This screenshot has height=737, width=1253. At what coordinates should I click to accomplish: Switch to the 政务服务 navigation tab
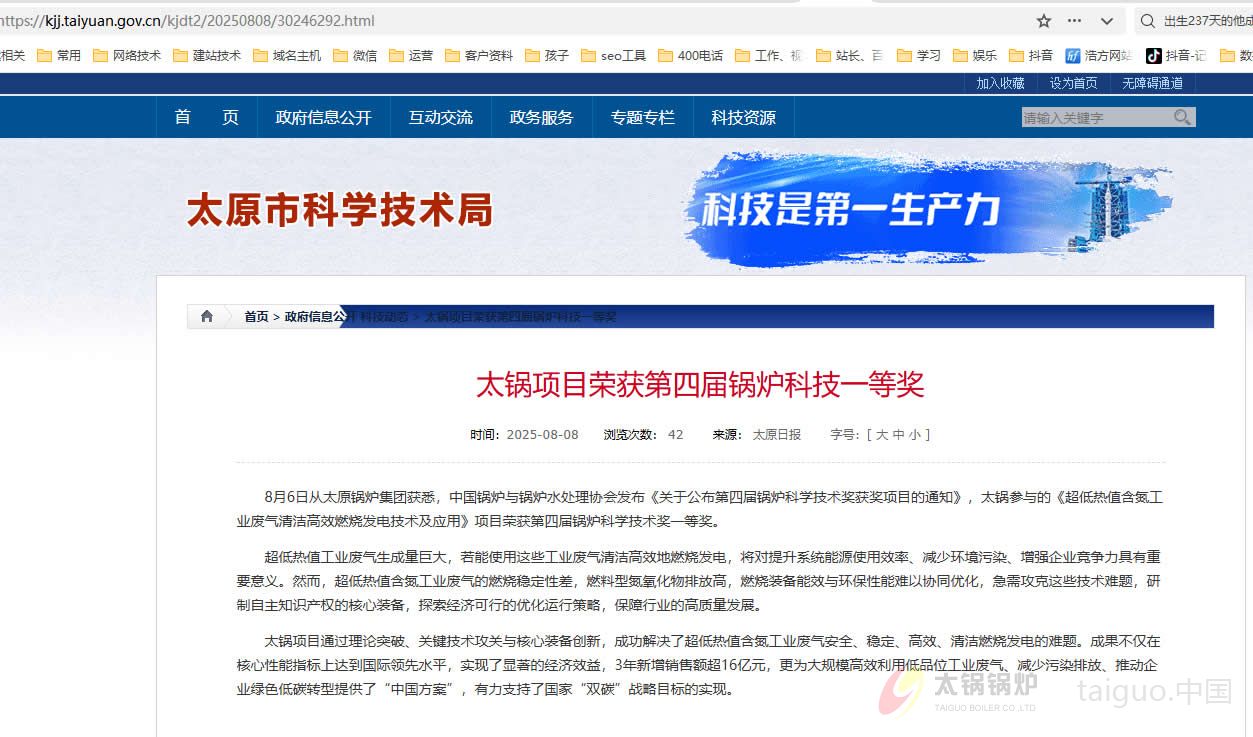pos(542,117)
